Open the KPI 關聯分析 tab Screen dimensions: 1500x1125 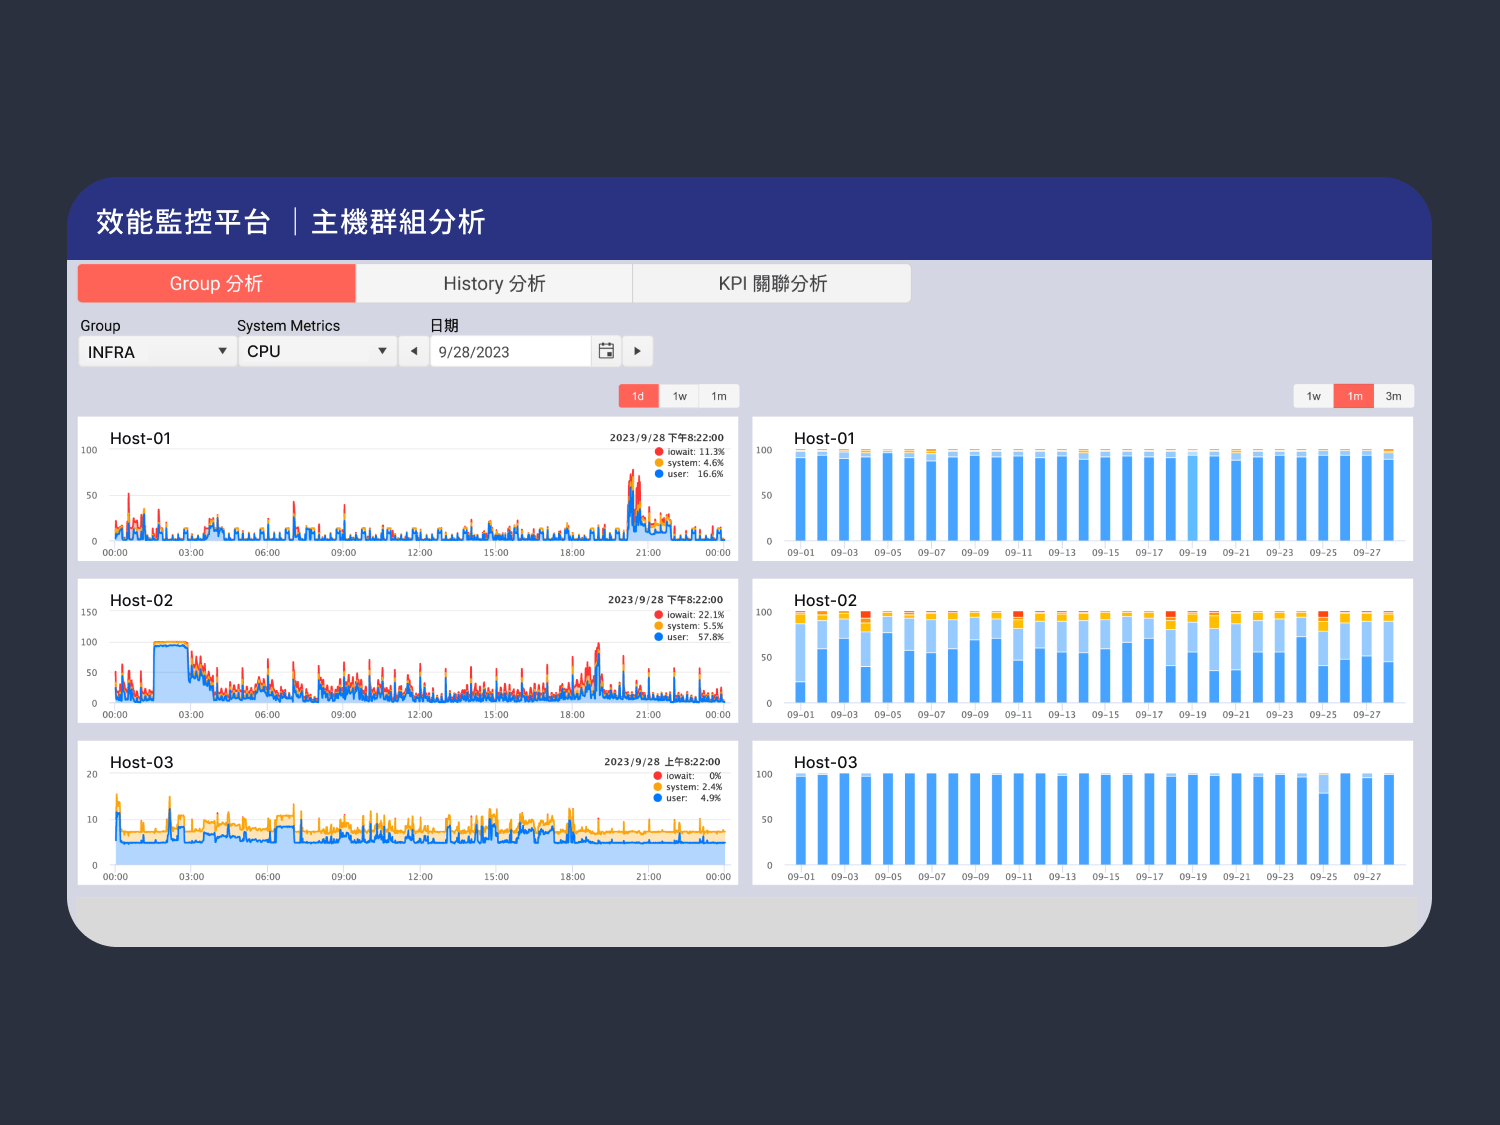click(x=772, y=284)
